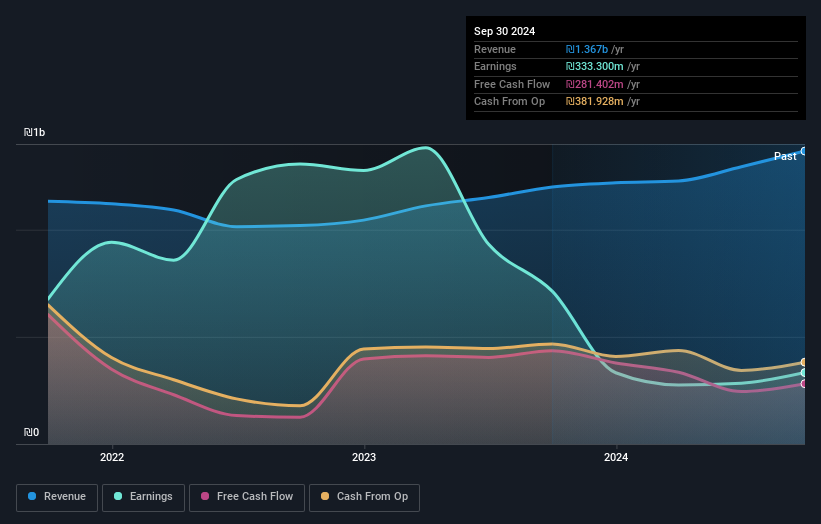Click the Revenue row label in tooltip
821x524 pixels.
click(495, 49)
